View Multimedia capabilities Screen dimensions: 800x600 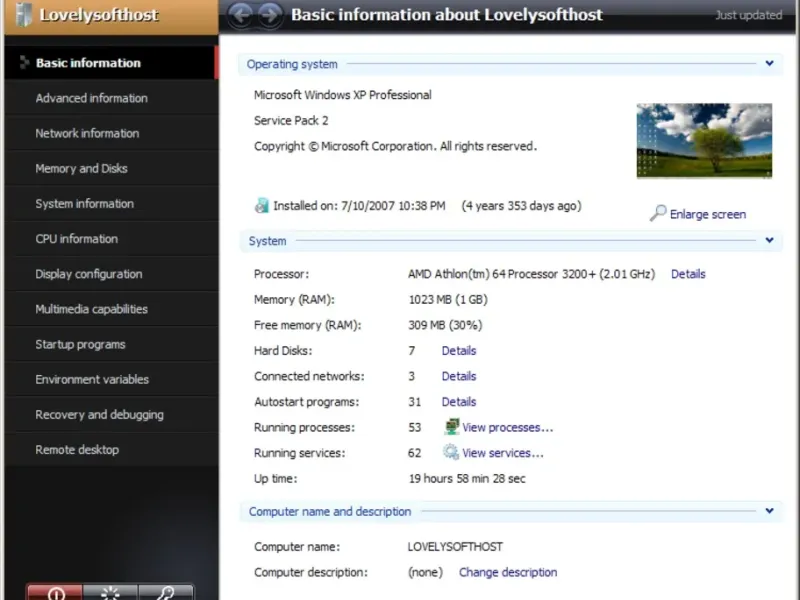click(x=111, y=309)
